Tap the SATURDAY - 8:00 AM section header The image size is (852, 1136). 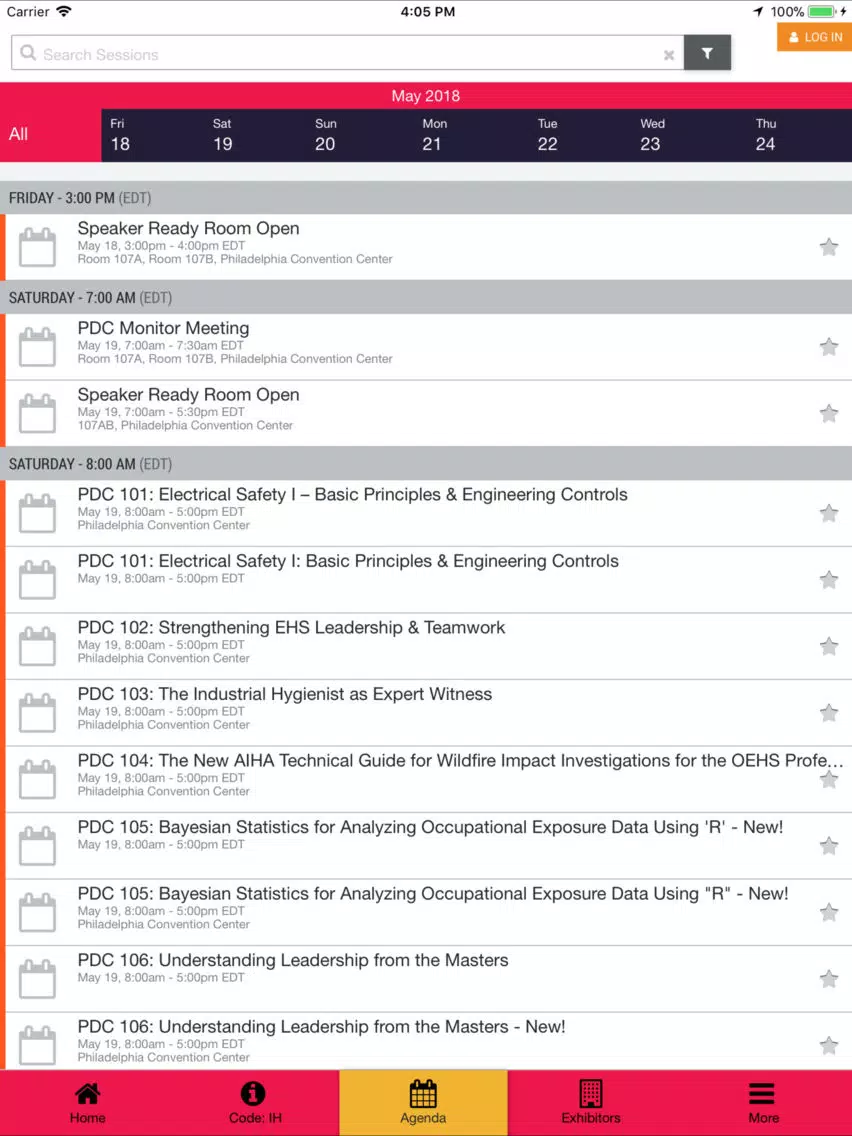click(426, 464)
